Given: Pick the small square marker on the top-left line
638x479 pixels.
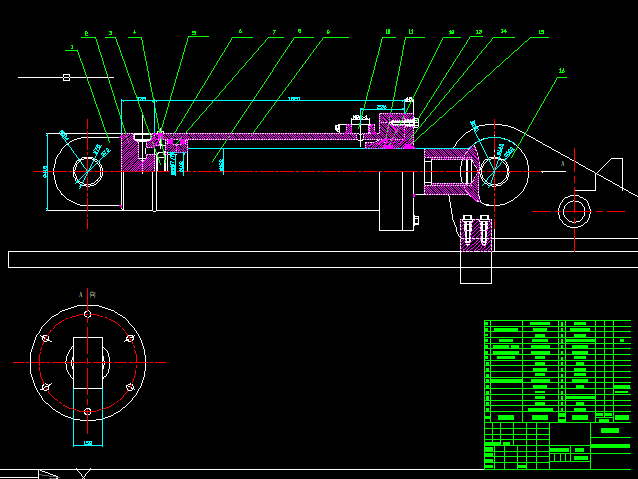Looking at the screenshot, I should click(x=67, y=77).
